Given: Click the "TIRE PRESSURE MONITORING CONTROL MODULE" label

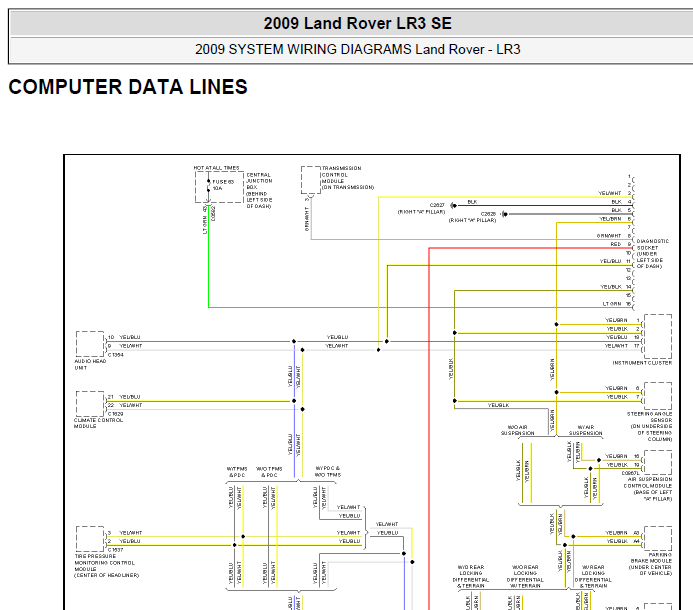Looking at the screenshot, I should [106, 566].
